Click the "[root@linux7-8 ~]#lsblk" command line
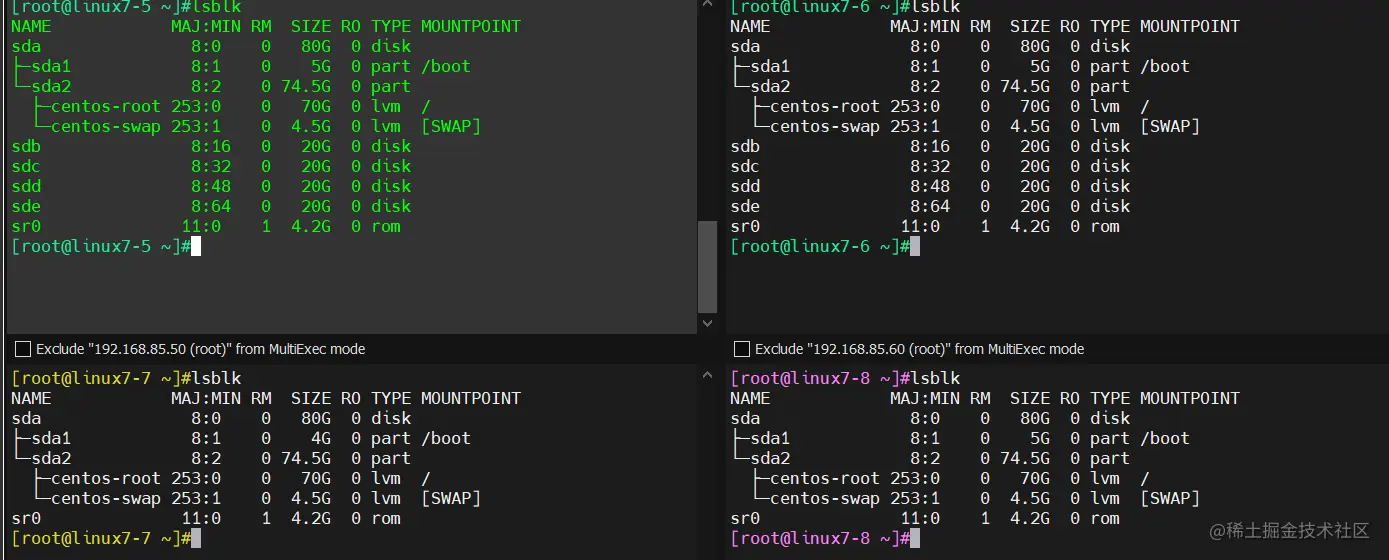This screenshot has height=560, width=1389. pyautogui.click(x=845, y=378)
